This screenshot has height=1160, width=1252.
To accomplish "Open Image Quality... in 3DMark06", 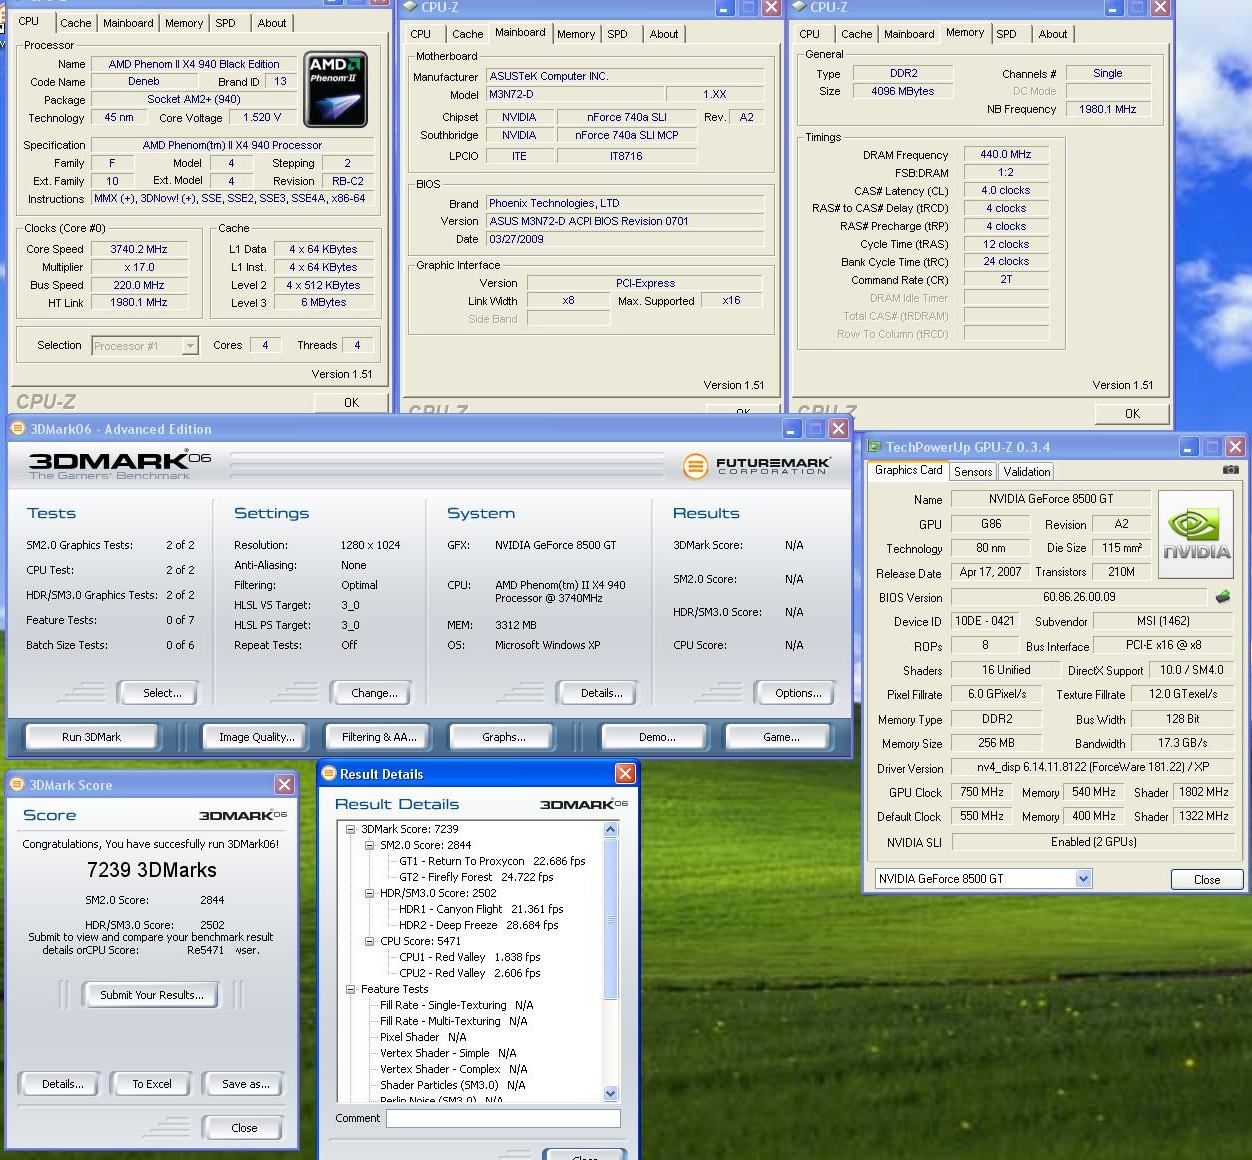I will pyautogui.click(x=257, y=737).
